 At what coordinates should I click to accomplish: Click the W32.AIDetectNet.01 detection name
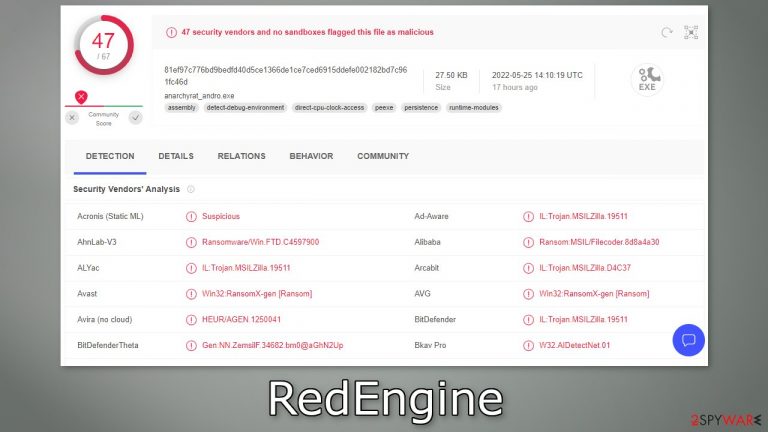pos(575,345)
